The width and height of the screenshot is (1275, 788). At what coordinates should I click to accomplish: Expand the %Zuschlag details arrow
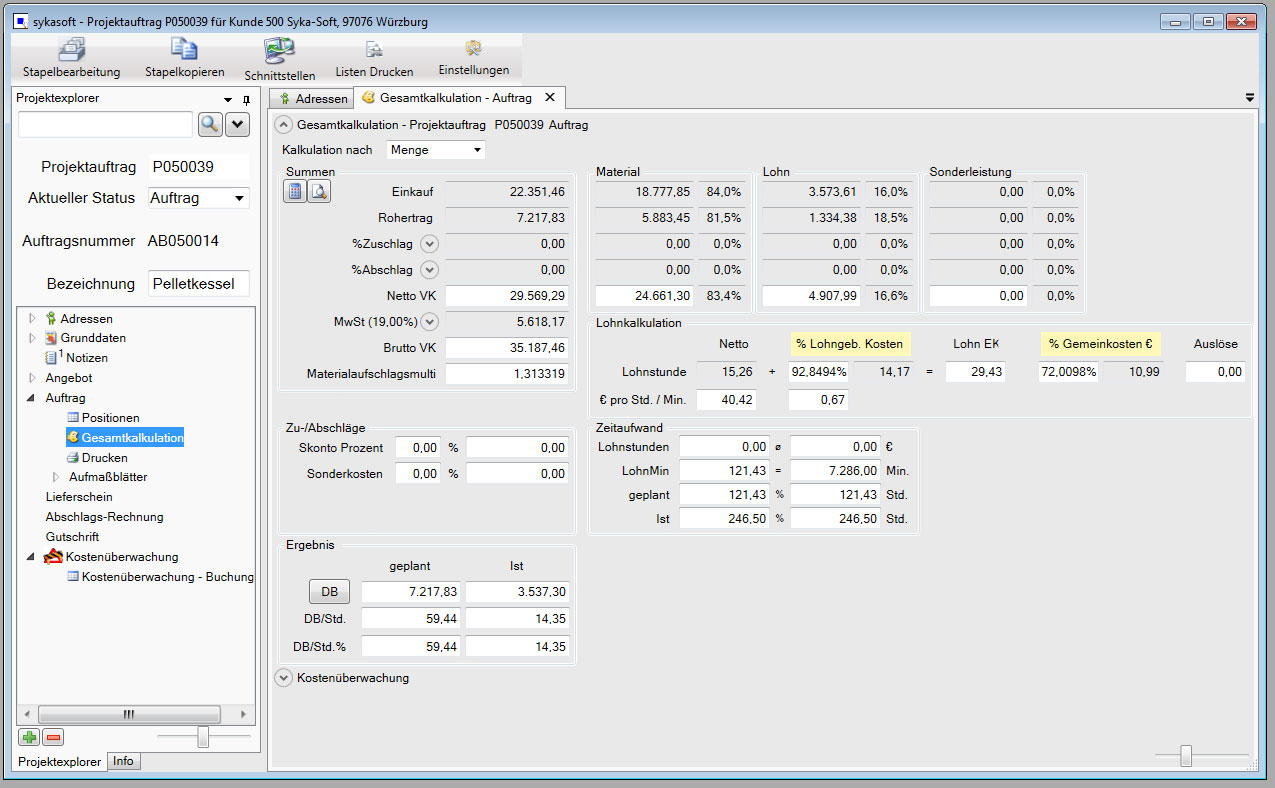click(429, 243)
